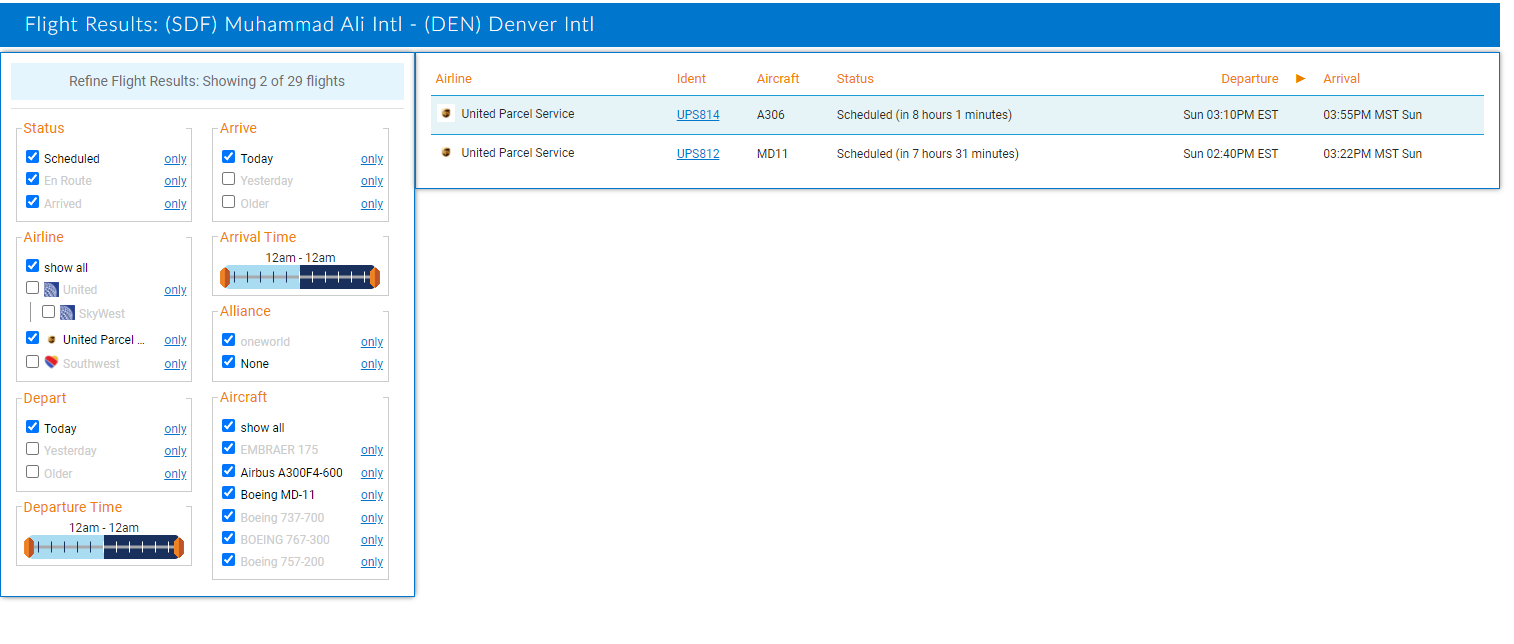
Task: Click UPS logo icon in UPS812 row
Action: pyautogui.click(x=446, y=153)
